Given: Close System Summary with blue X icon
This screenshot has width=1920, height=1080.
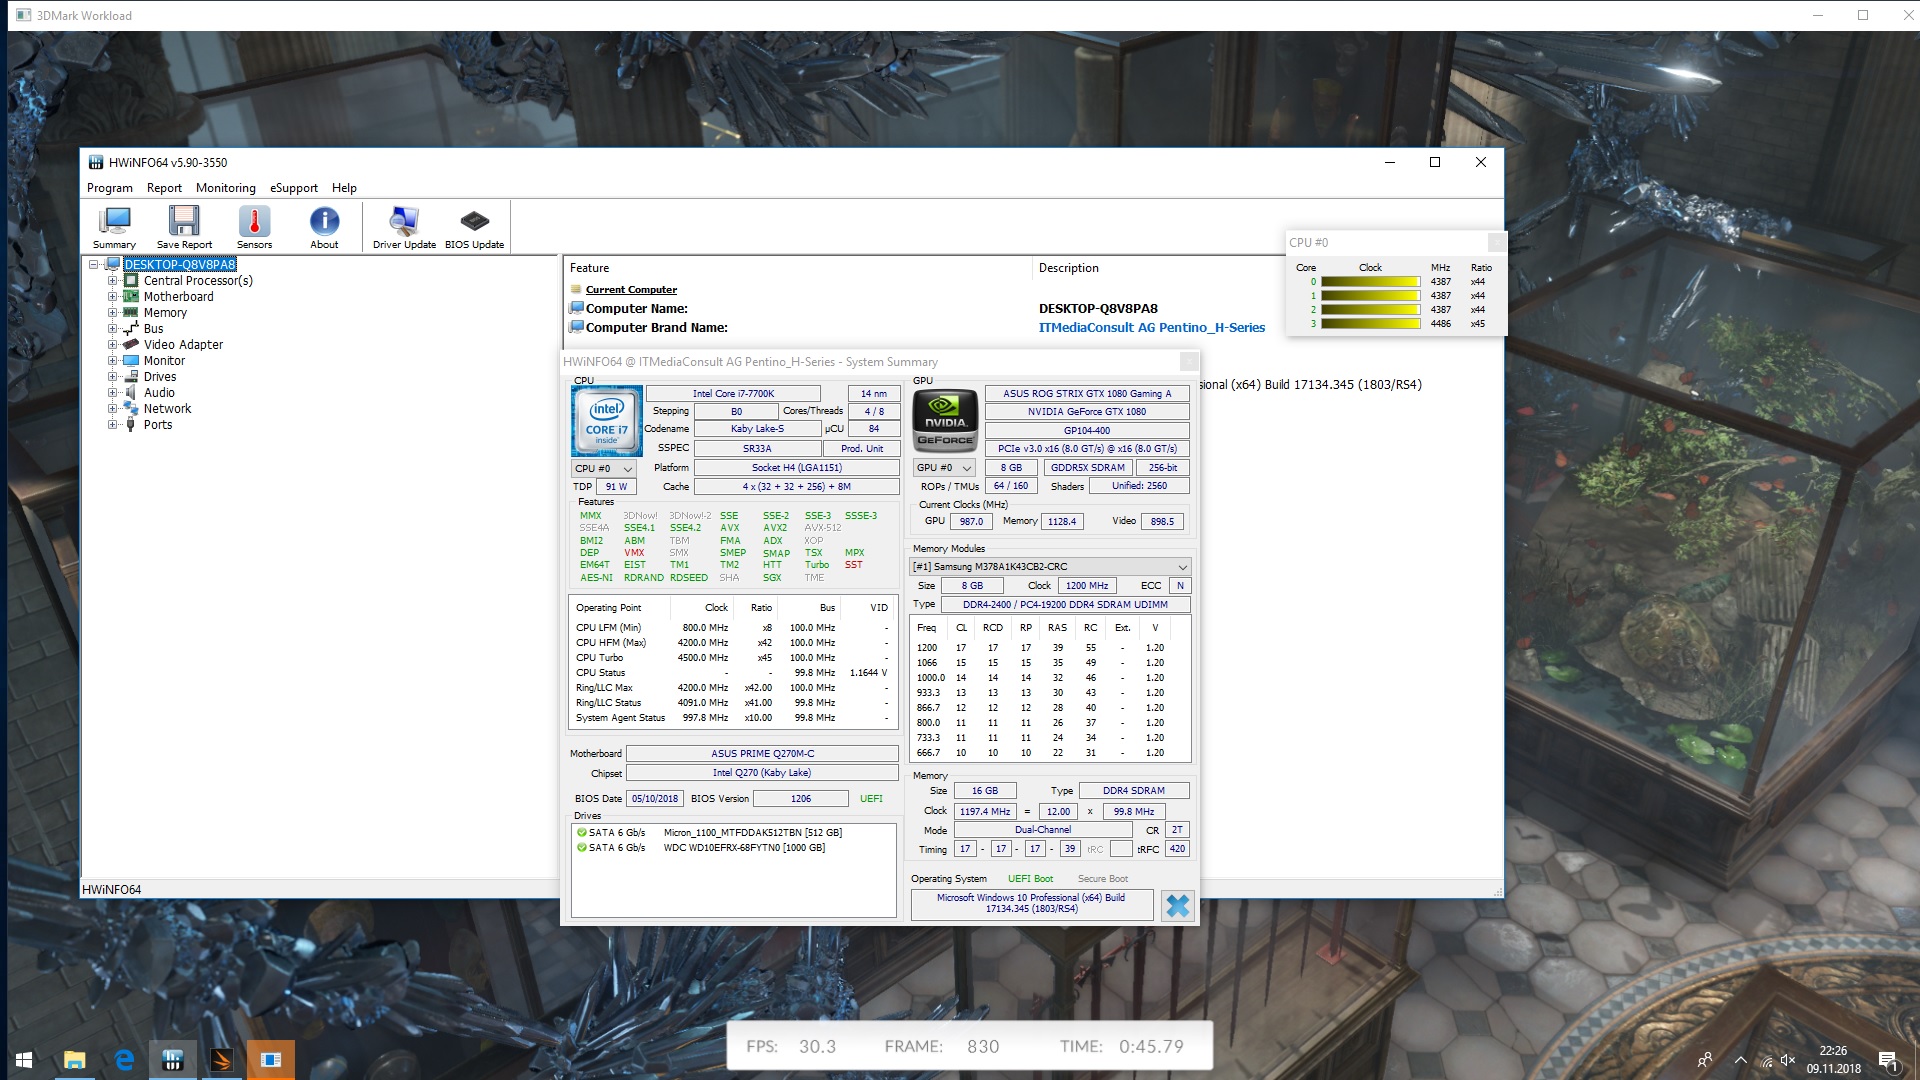Looking at the screenshot, I should pyautogui.click(x=1178, y=906).
